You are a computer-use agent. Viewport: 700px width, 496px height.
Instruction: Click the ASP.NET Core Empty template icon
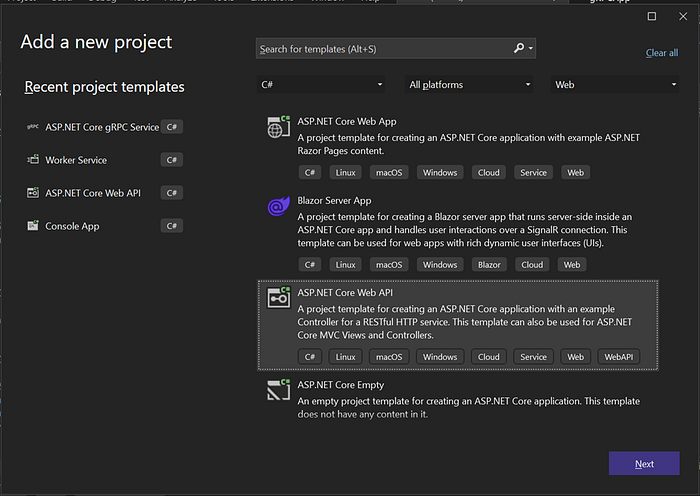pos(279,390)
